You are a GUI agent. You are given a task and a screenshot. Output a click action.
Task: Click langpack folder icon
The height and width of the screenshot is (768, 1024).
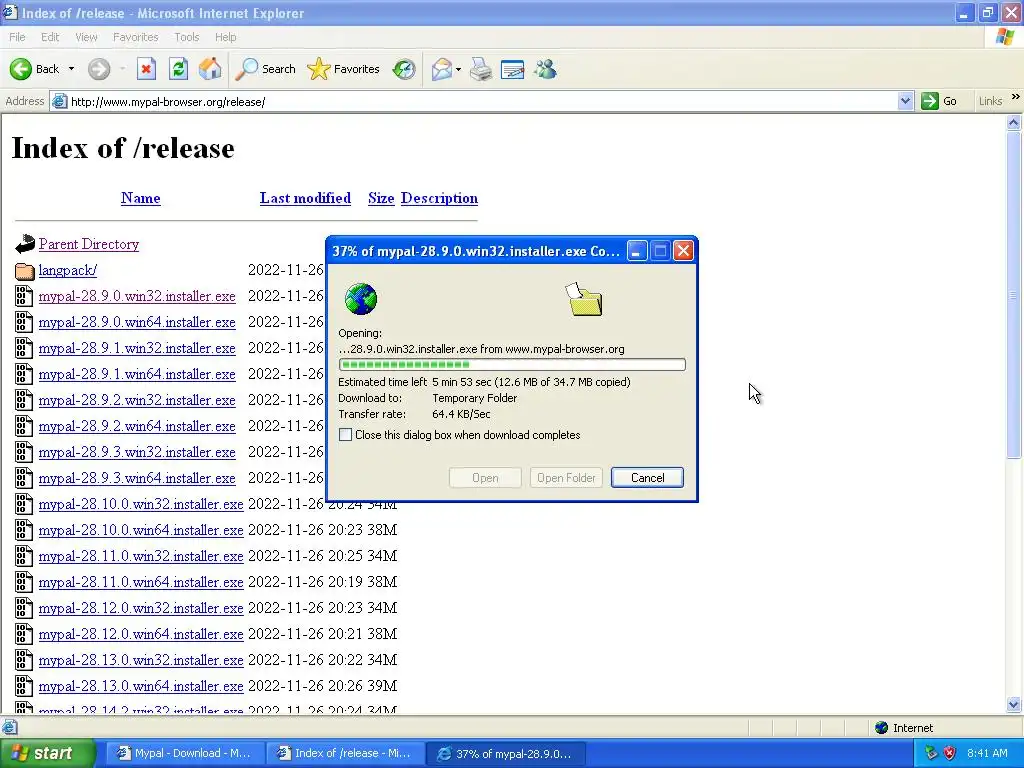[25, 270]
